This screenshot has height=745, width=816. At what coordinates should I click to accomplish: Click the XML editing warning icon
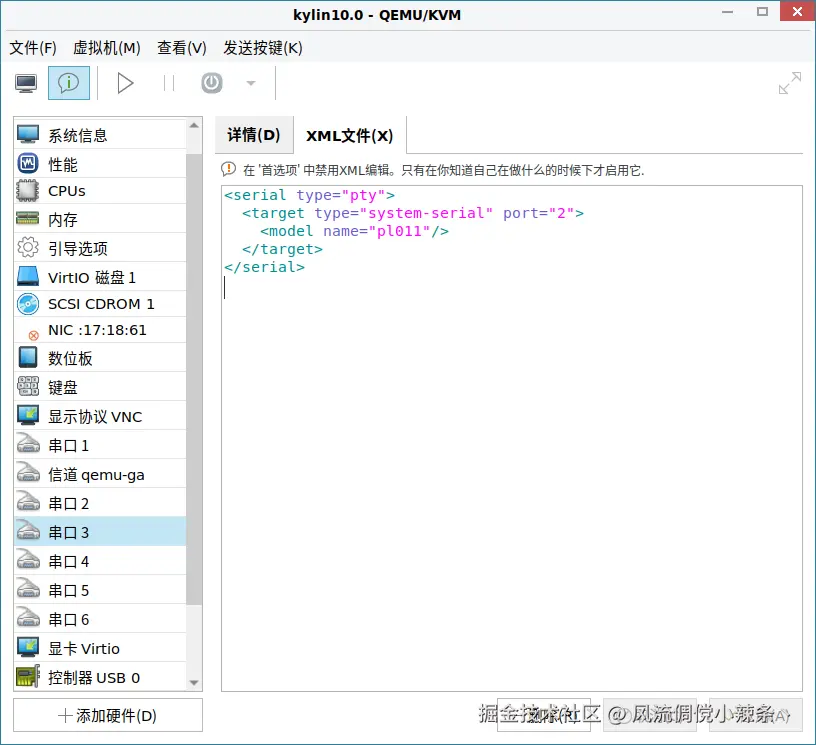pos(228,169)
